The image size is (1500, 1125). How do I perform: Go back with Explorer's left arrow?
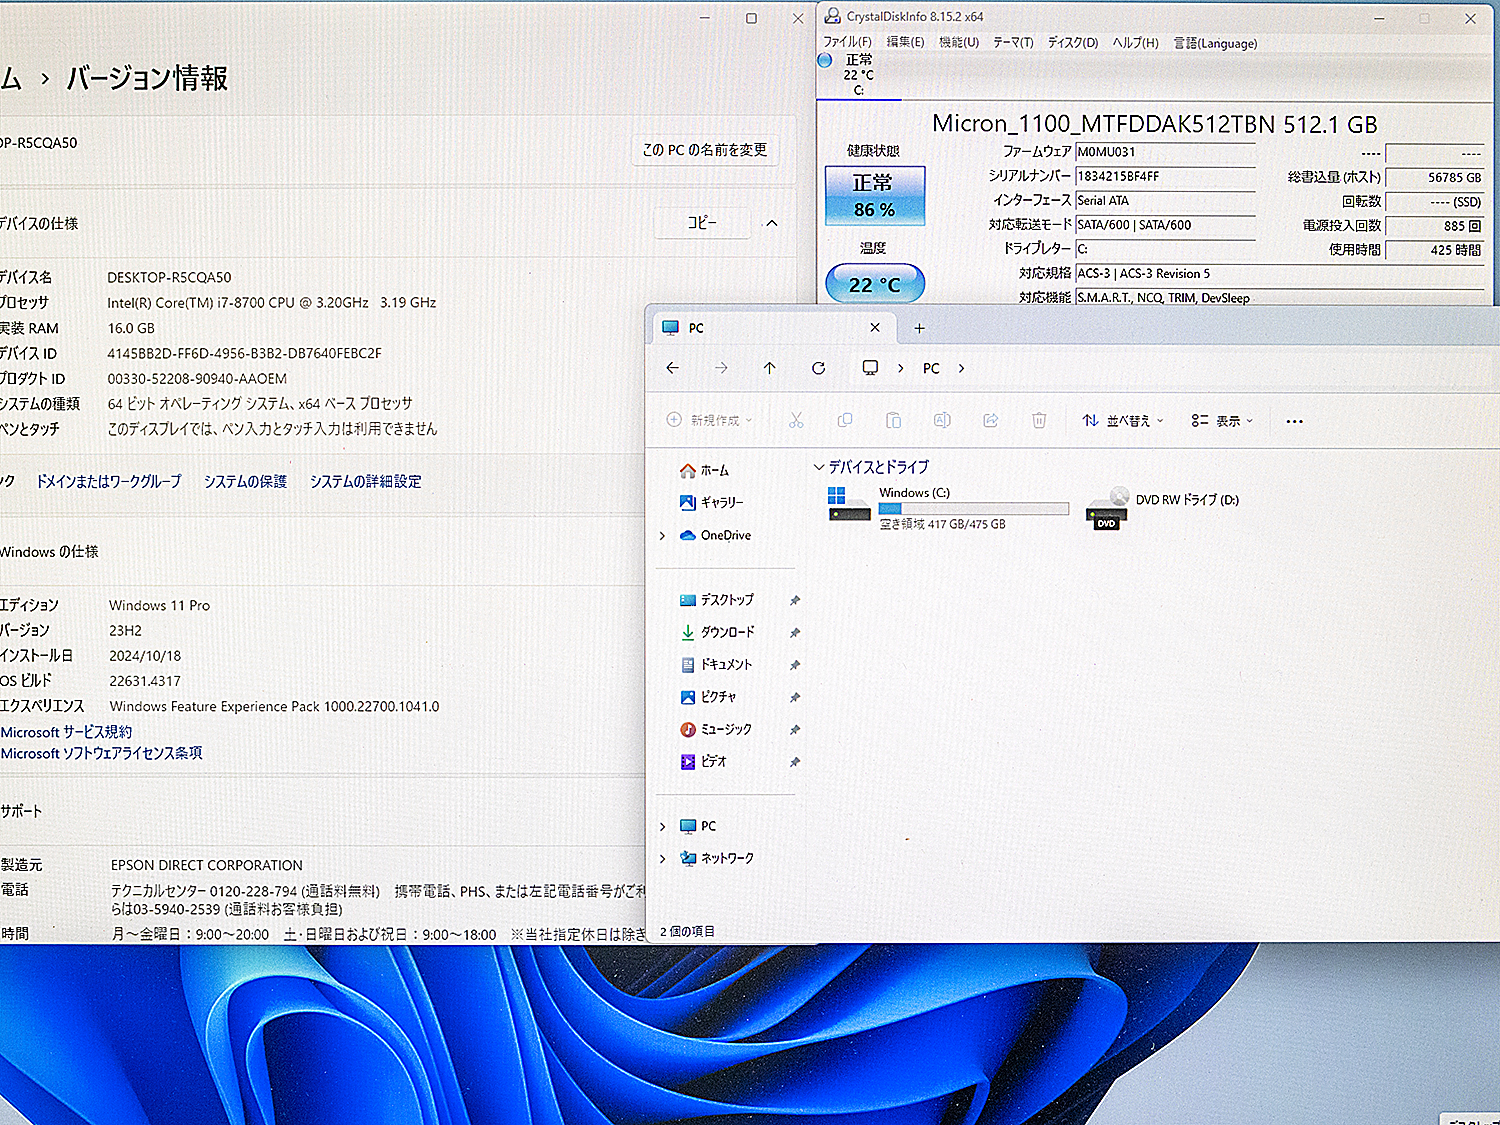[x=673, y=368]
